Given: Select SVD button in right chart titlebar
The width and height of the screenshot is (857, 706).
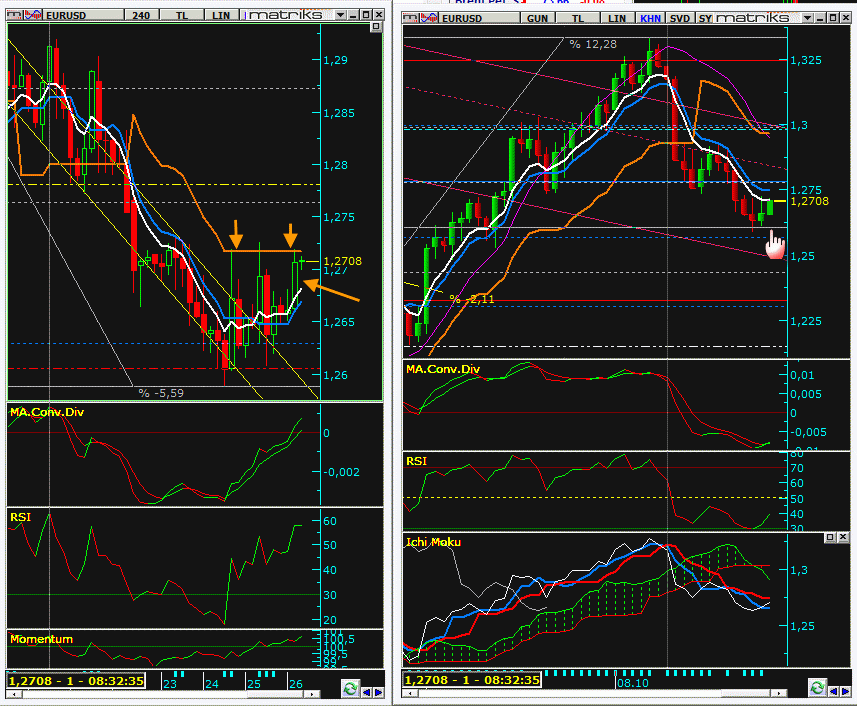Looking at the screenshot, I should point(679,17).
